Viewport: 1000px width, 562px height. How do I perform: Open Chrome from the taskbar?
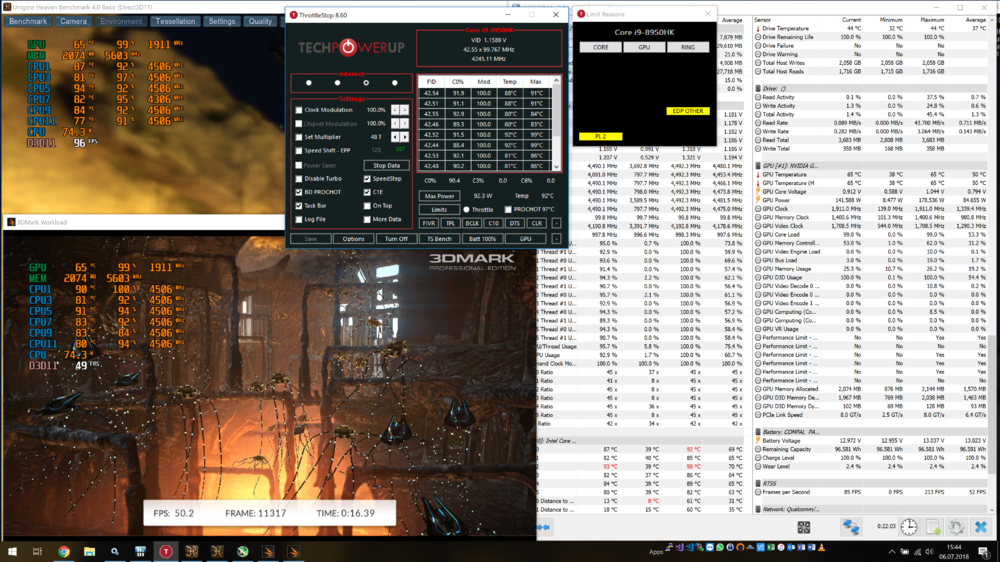[x=64, y=552]
